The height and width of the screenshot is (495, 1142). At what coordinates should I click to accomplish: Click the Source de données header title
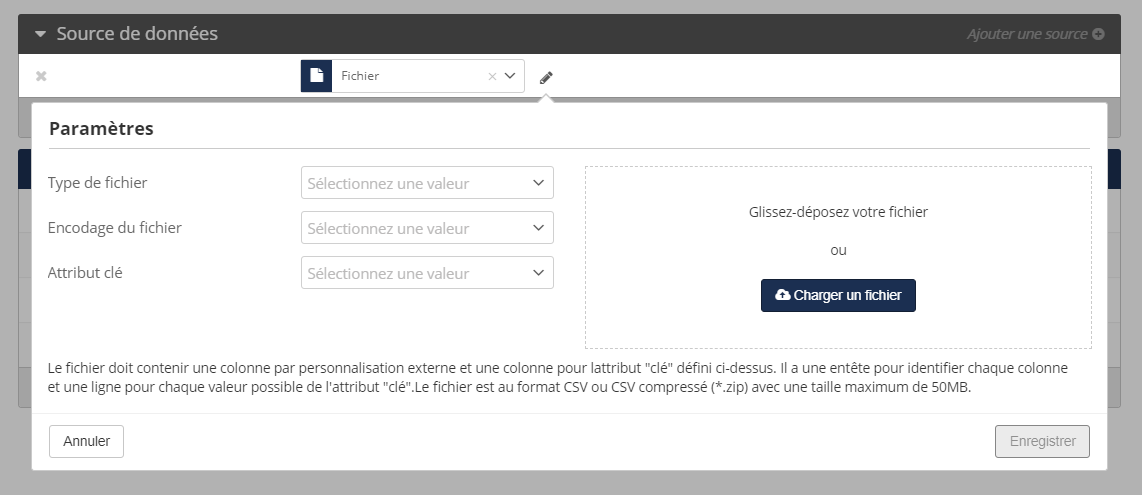(x=137, y=34)
